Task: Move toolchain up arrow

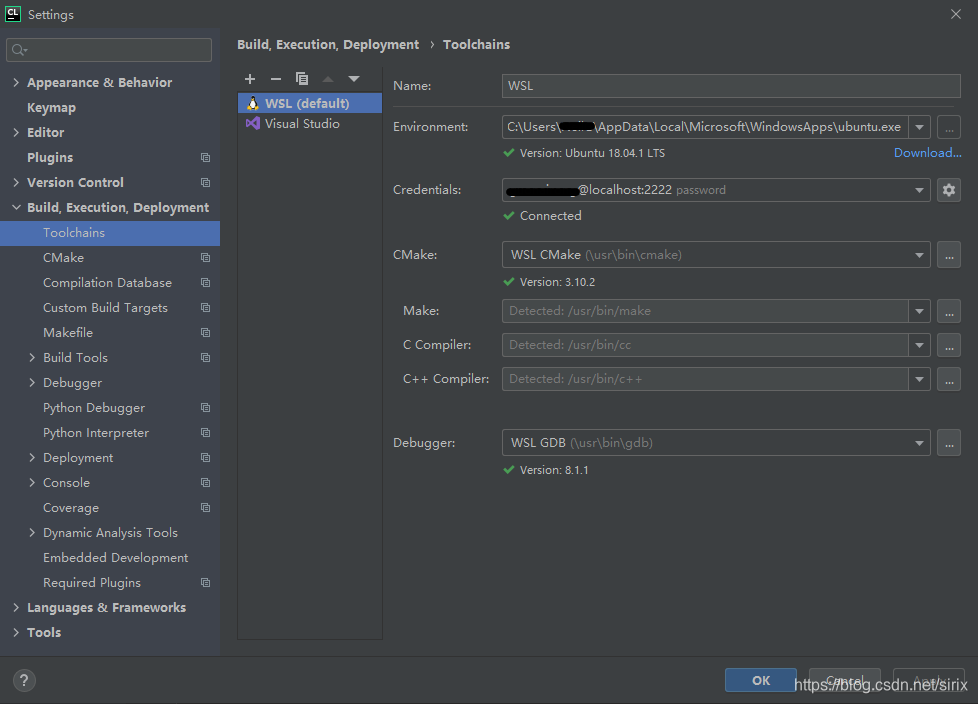Action: (x=328, y=79)
